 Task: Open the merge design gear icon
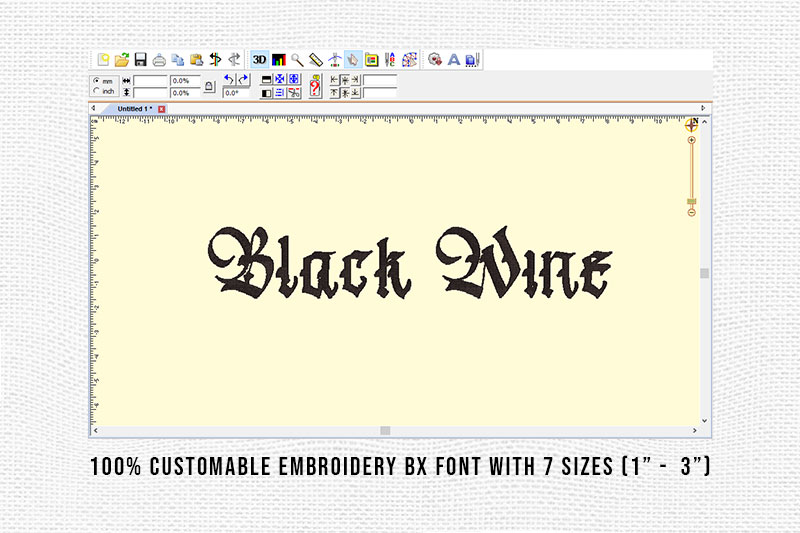[x=435, y=60]
